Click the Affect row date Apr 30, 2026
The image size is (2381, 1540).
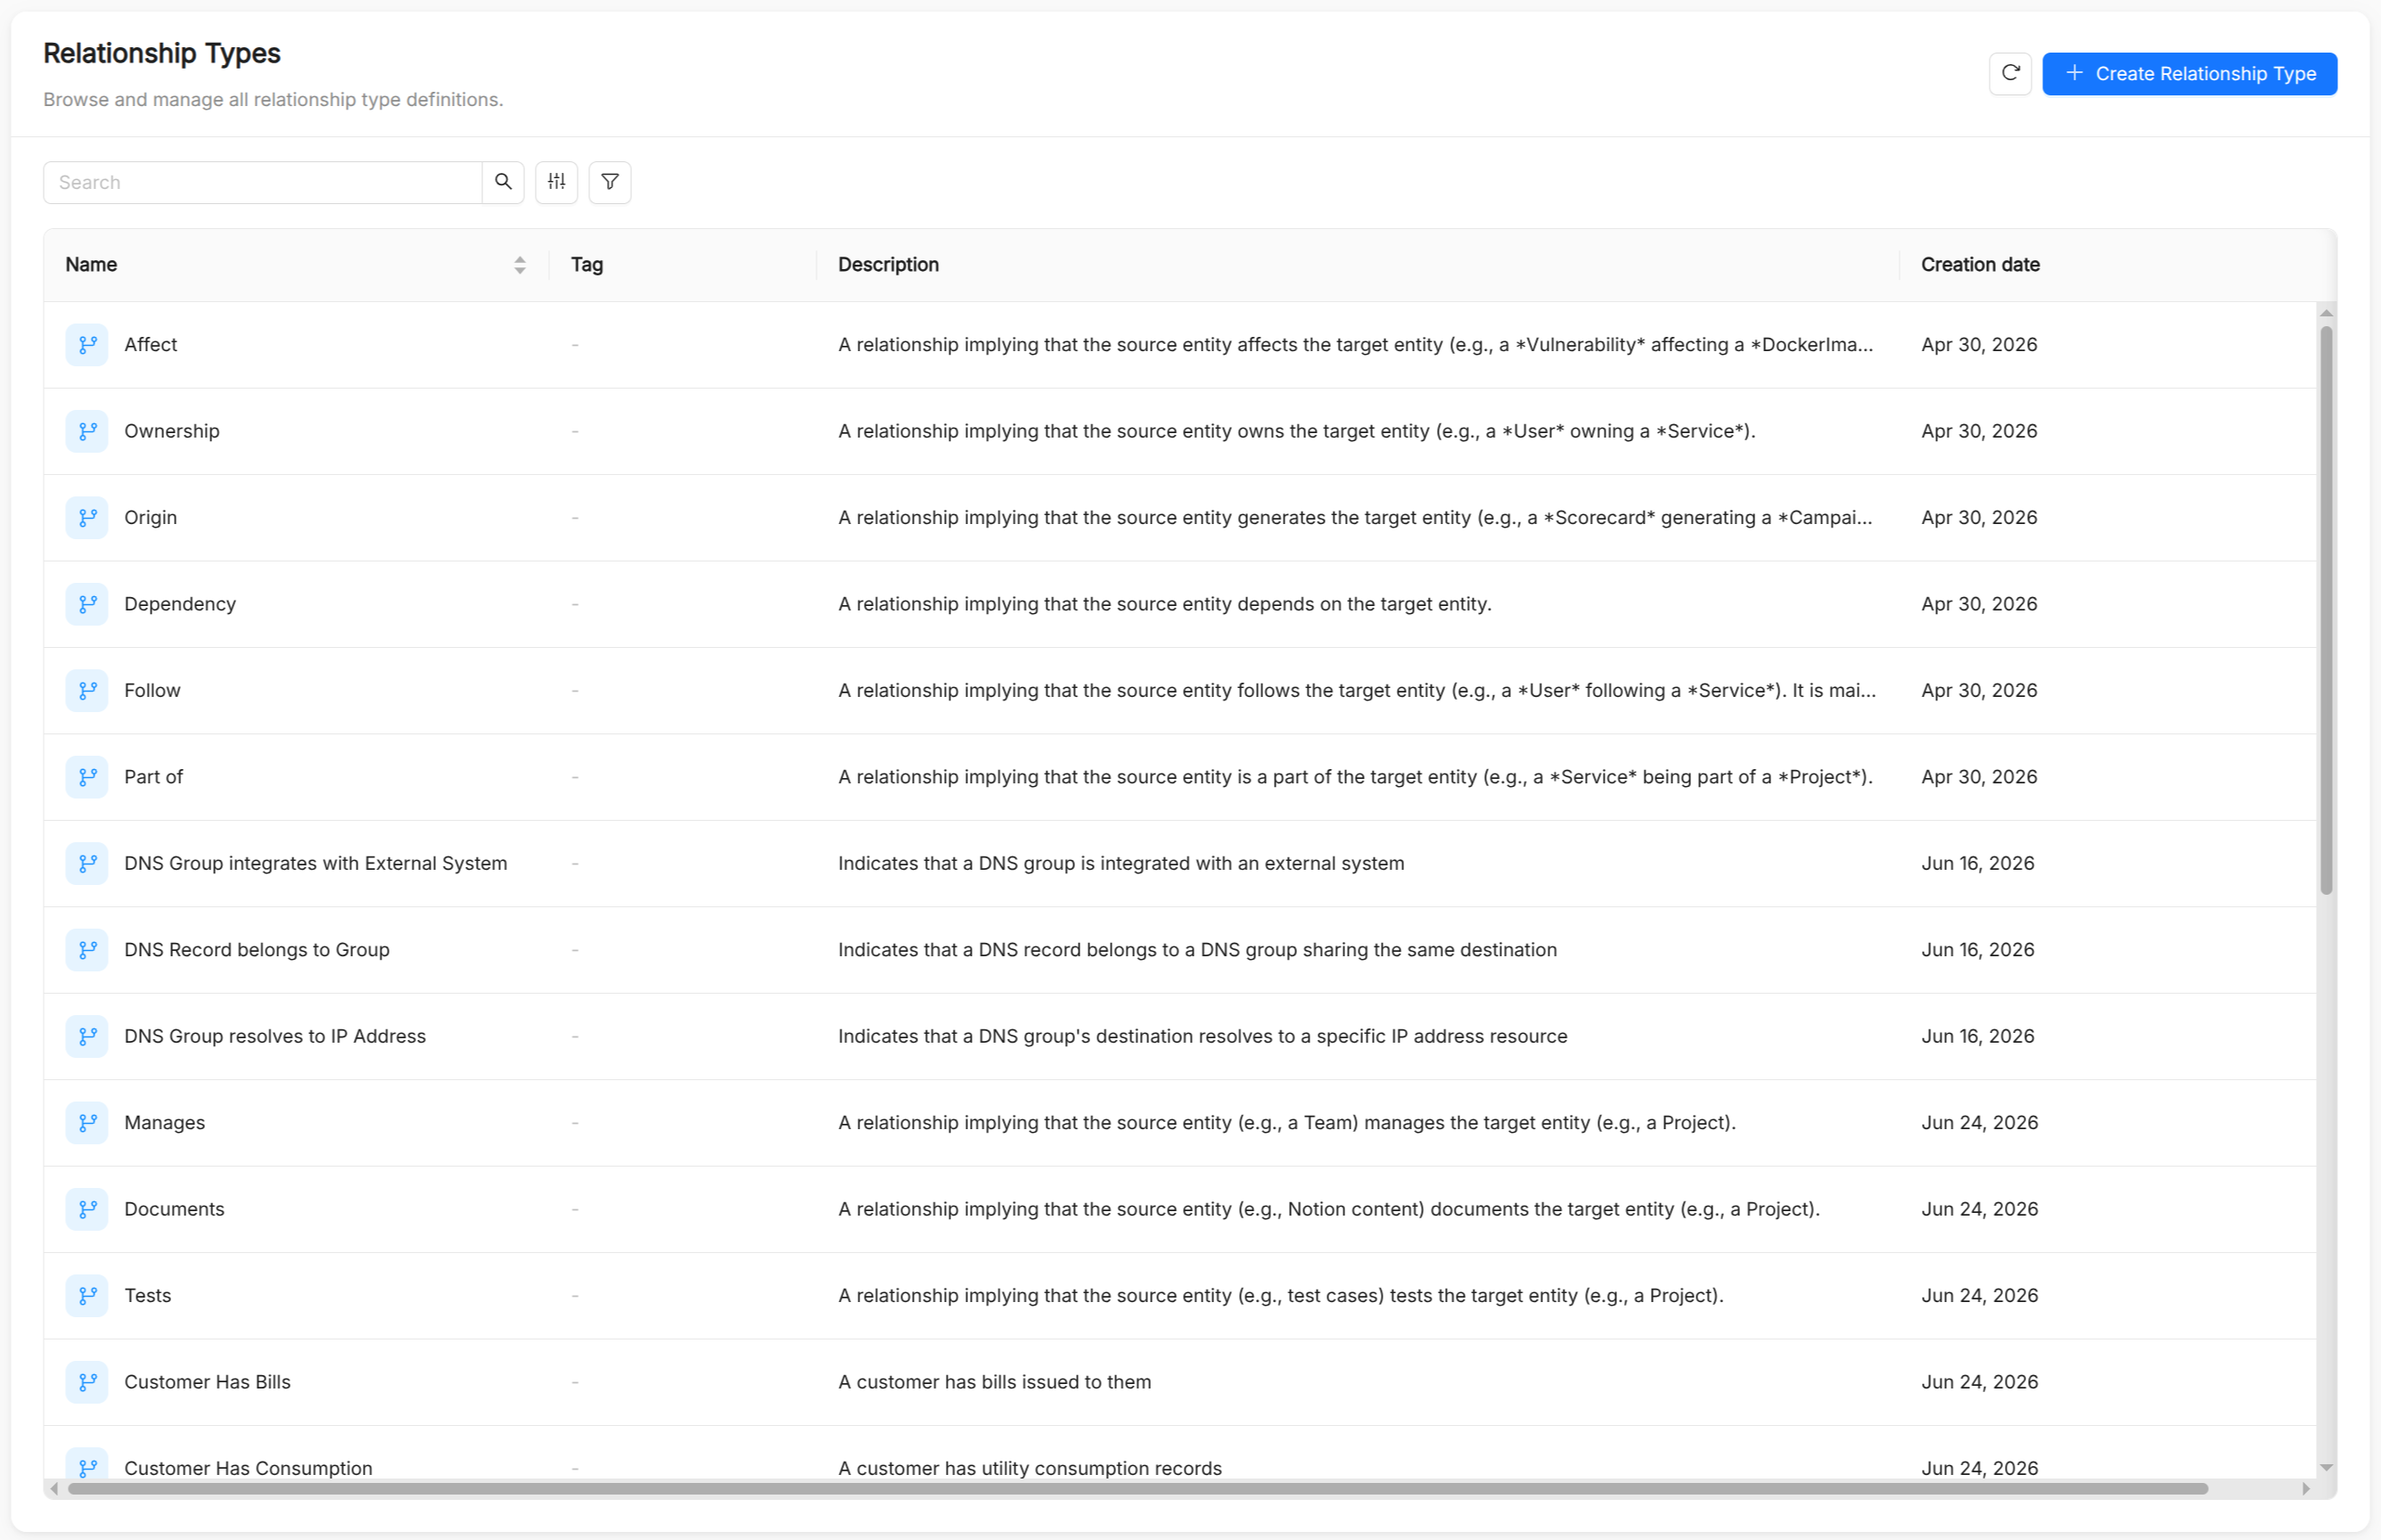1978,345
